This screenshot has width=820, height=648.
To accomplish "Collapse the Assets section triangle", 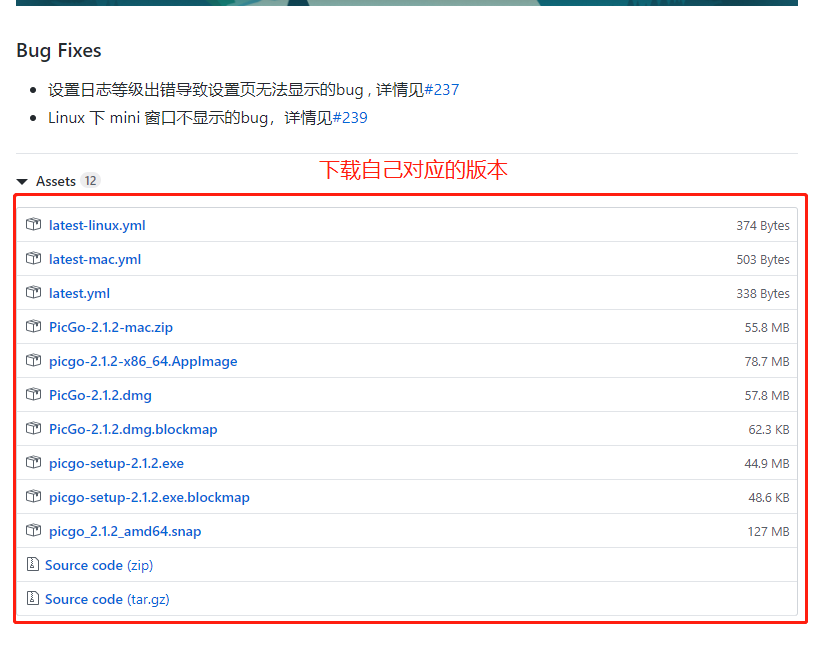I will point(22,181).
